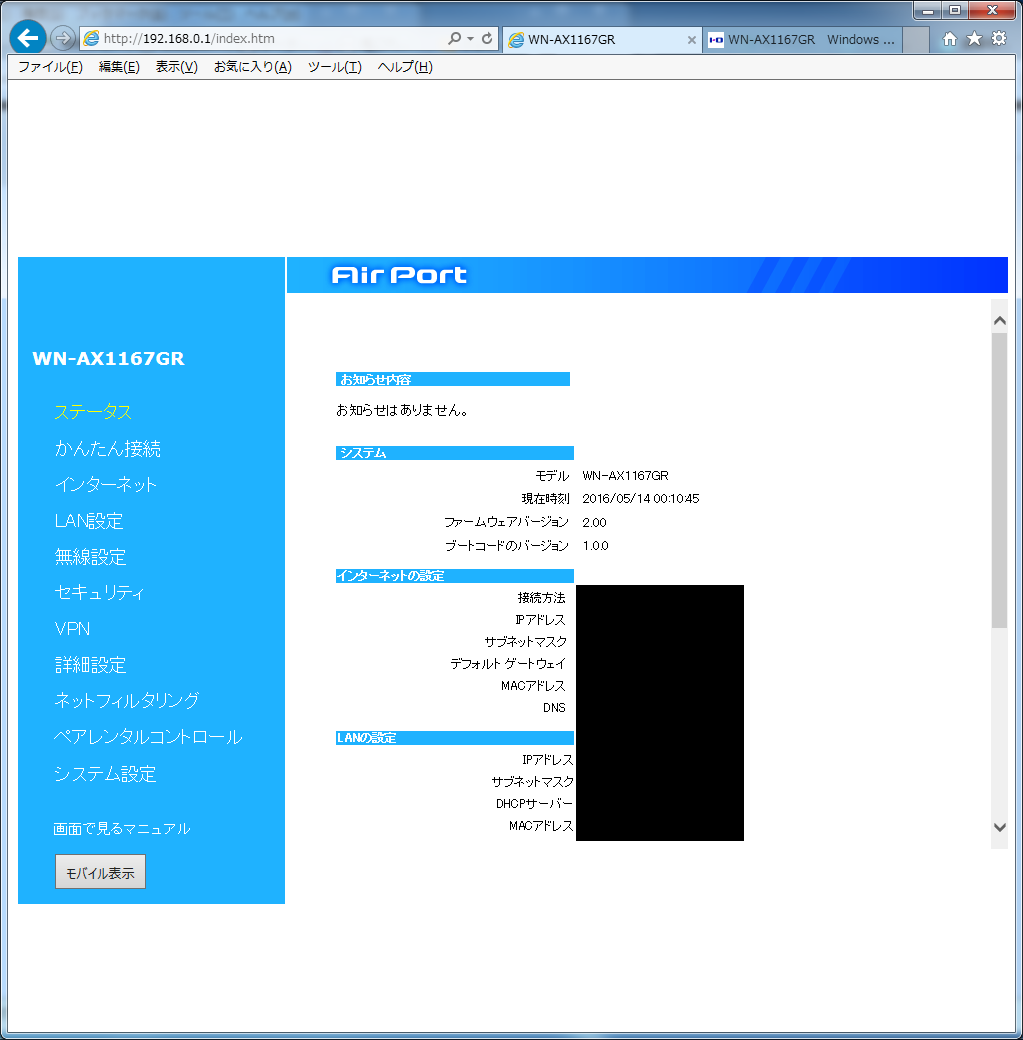This screenshot has height=1040, width=1023.
Task: Open LAN設定 in the sidebar
Action: coord(89,521)
